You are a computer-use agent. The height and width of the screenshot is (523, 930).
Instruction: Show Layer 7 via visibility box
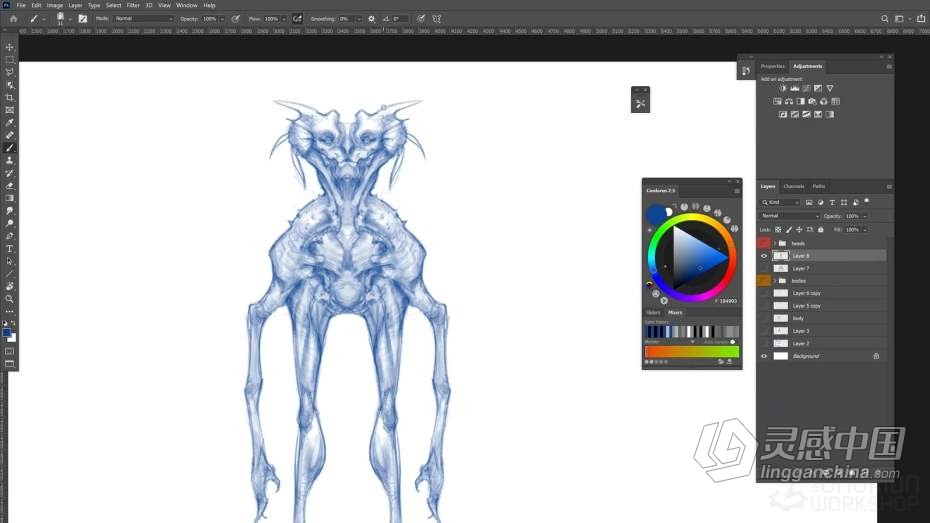(764, 269)
